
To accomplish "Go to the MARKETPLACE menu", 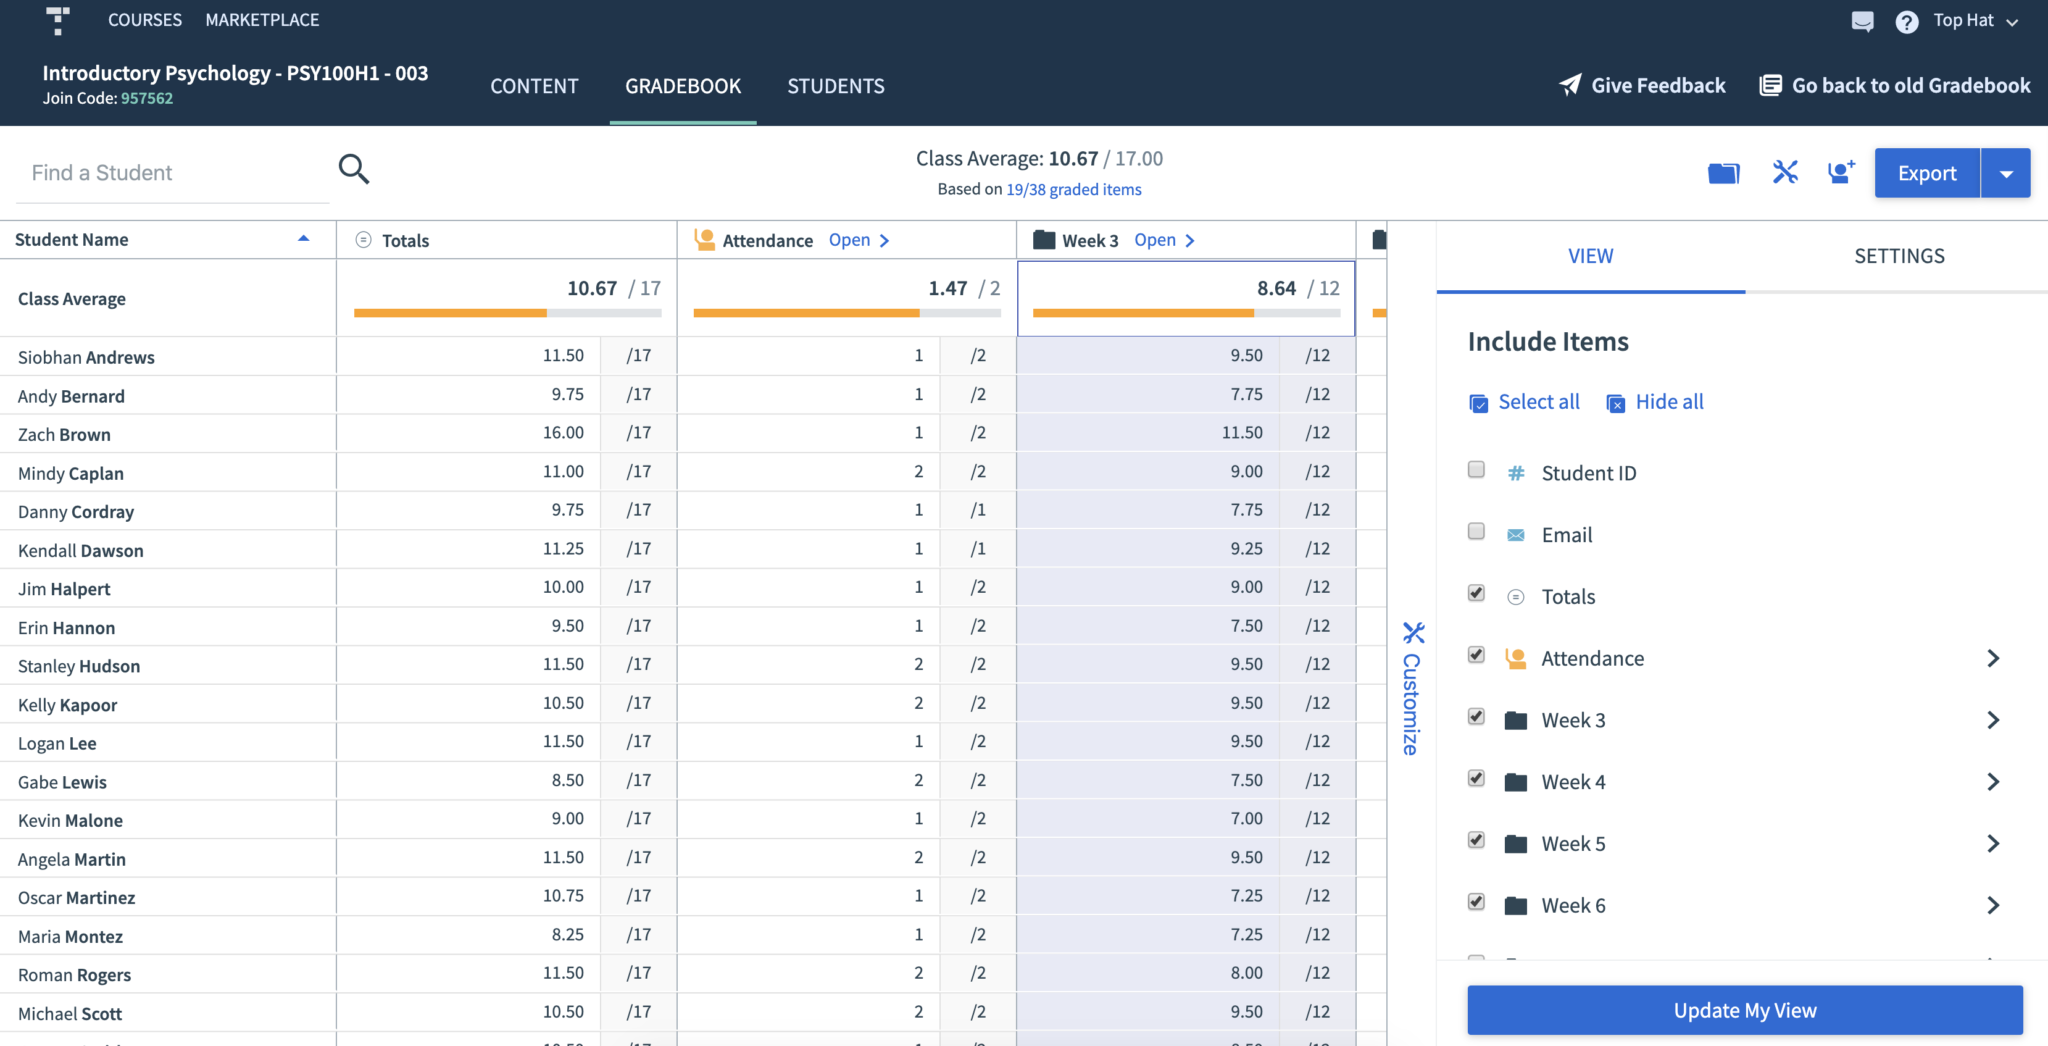I will (262, 20).
